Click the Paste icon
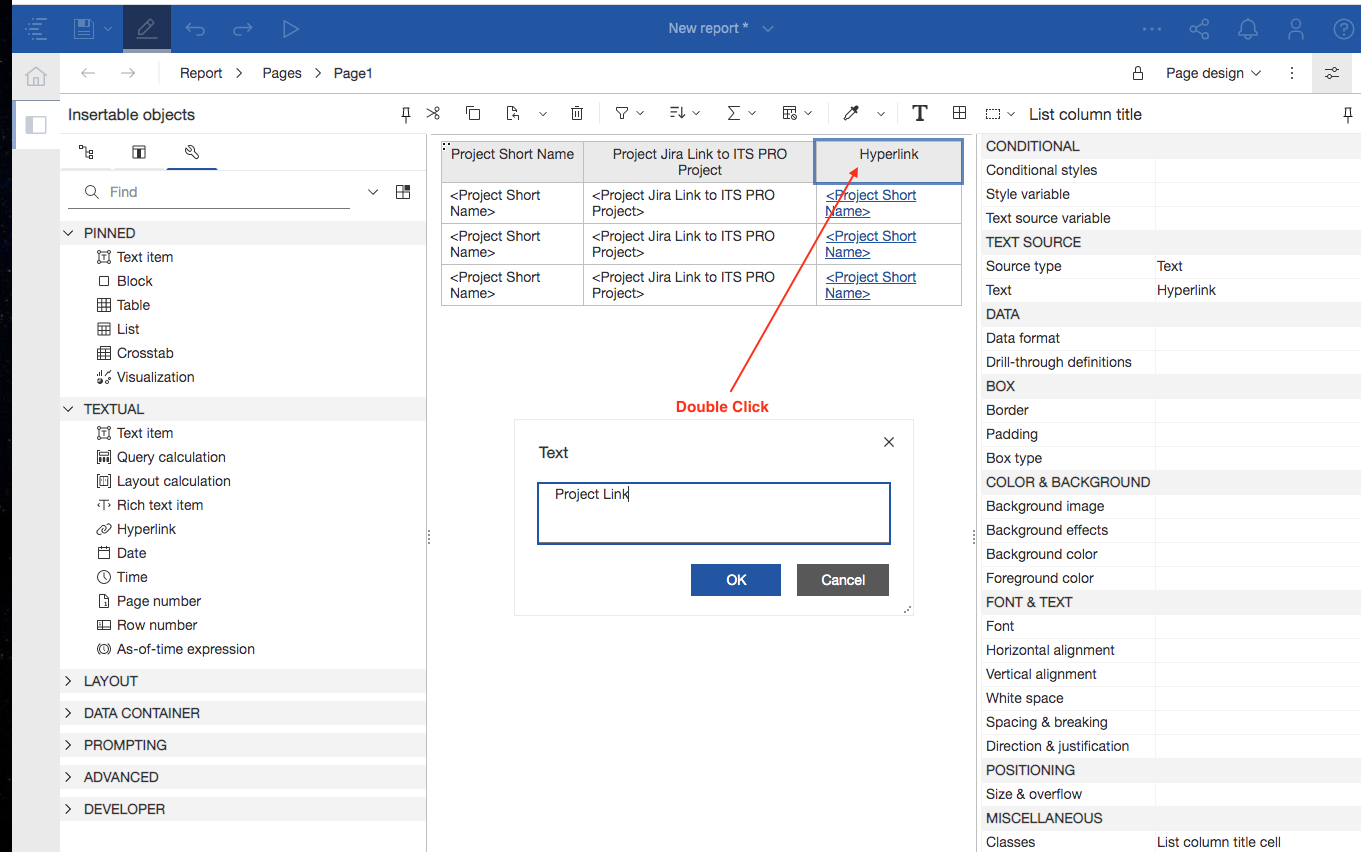The height and width of the screenshot is (852, 1361). (x=513, y=114)
